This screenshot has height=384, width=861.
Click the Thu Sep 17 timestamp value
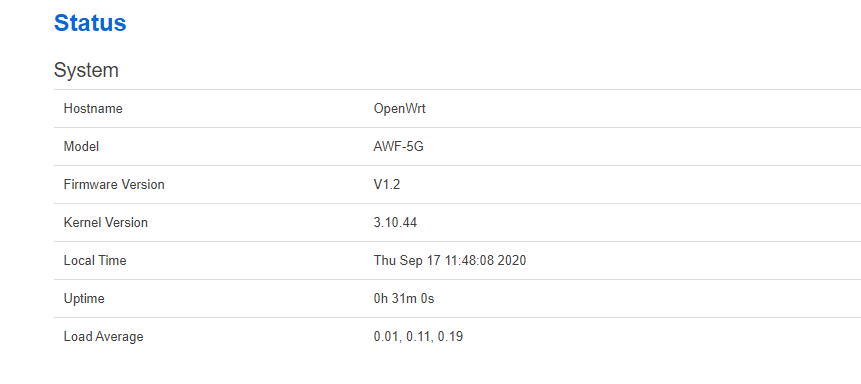[450, 260]
